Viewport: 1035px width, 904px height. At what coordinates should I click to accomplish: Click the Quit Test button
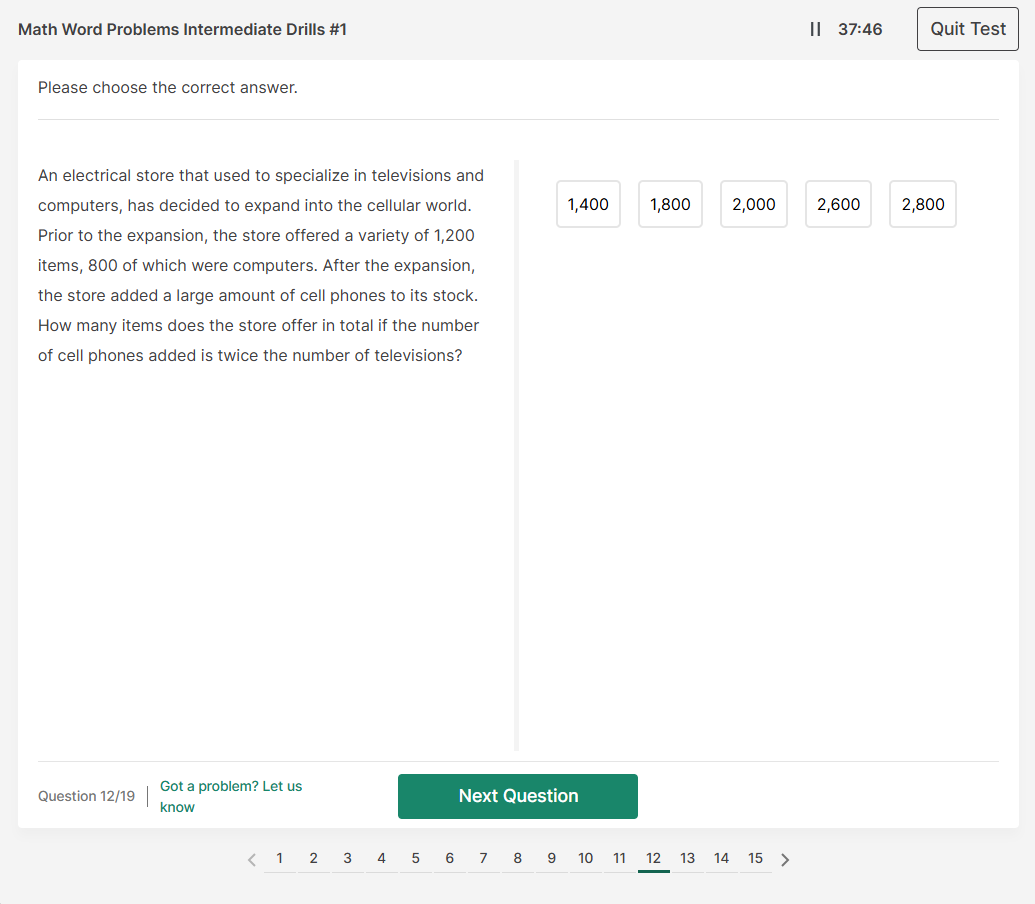967,29
